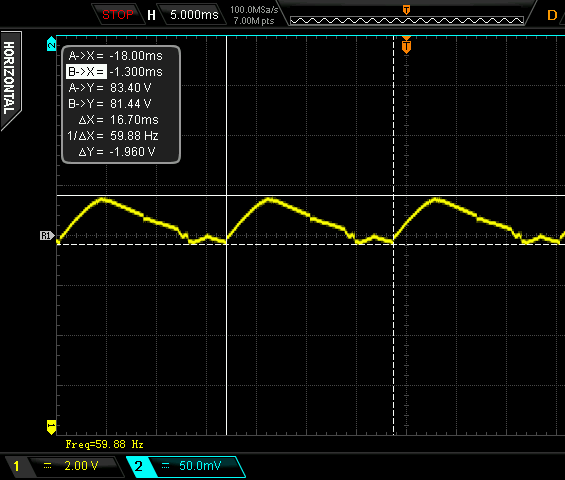Click the orange D indicator at top right
565x480 pixels.
552,15
